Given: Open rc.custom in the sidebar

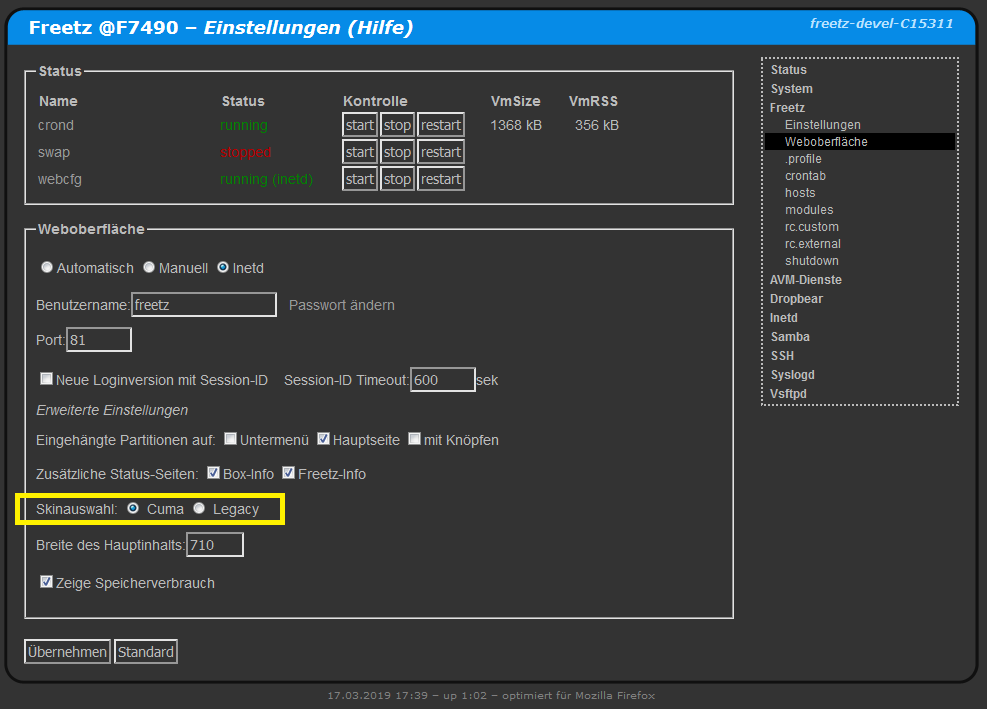Looking at the screenshot, I should [811, 227].
